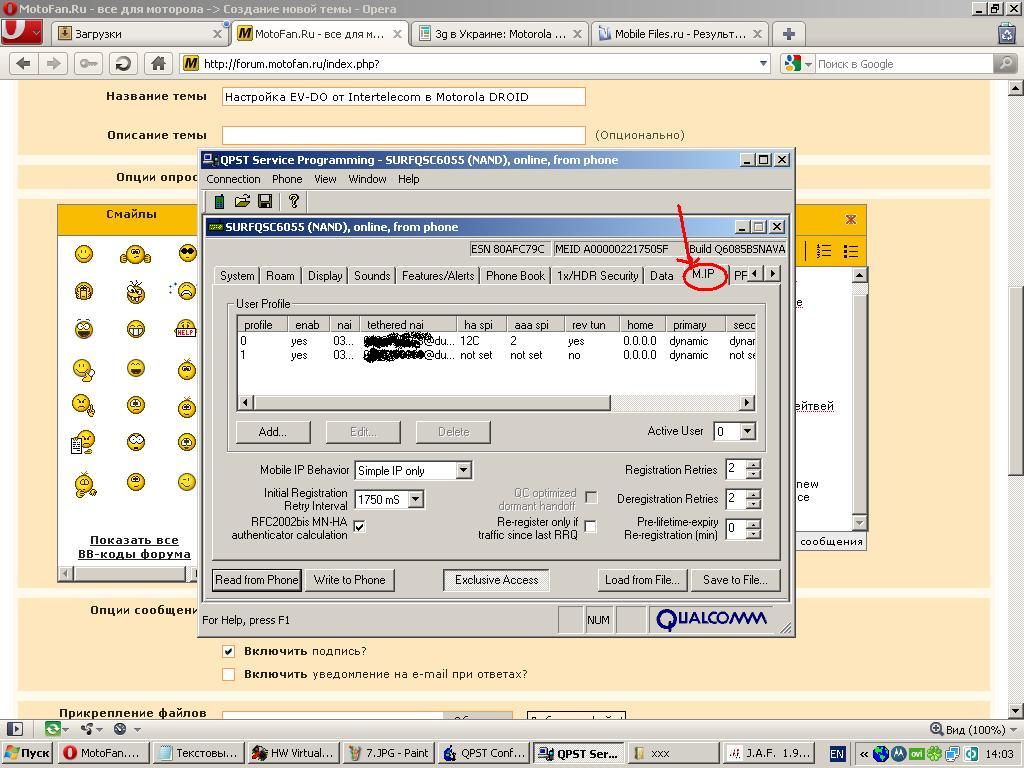The image size is (1024, 768).
Task: Go to the Opera home page icon
Action: tap(158, 63)
